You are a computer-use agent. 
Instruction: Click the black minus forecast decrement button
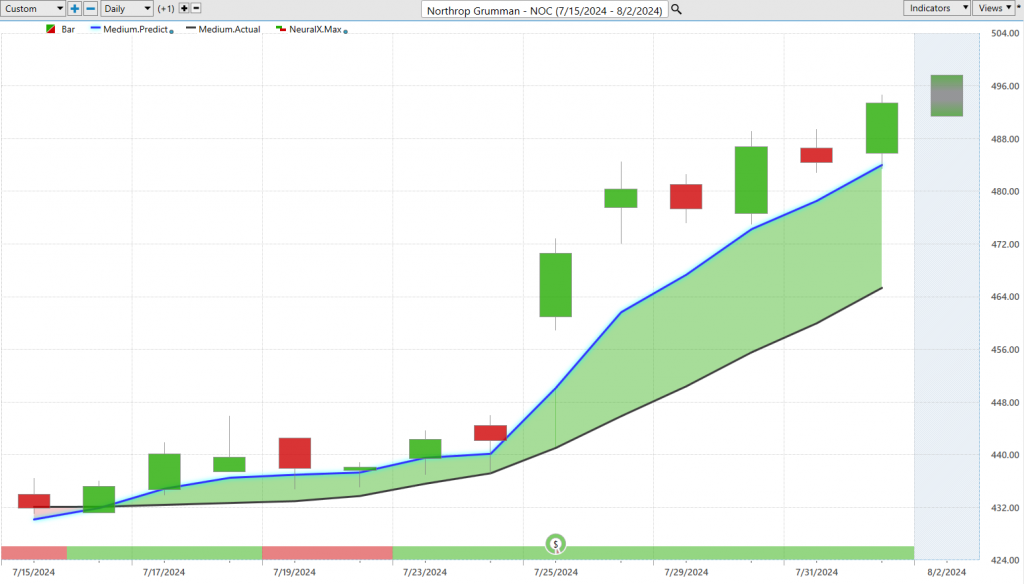tap(197, 8)
